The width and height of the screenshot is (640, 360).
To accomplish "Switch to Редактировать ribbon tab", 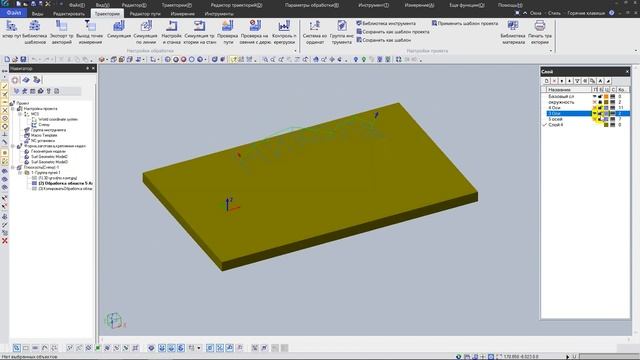I will [x=69, y=14].
